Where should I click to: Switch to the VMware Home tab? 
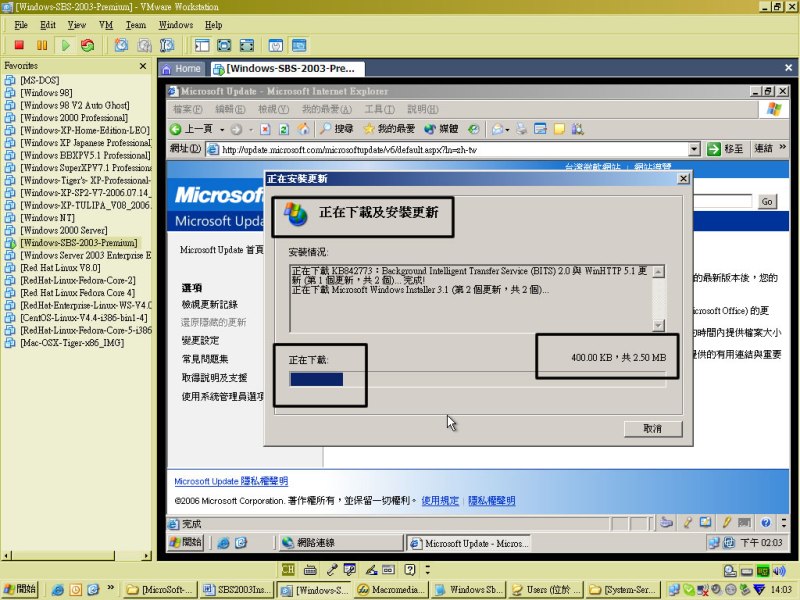pyautogui.click(x=182, y=68)
